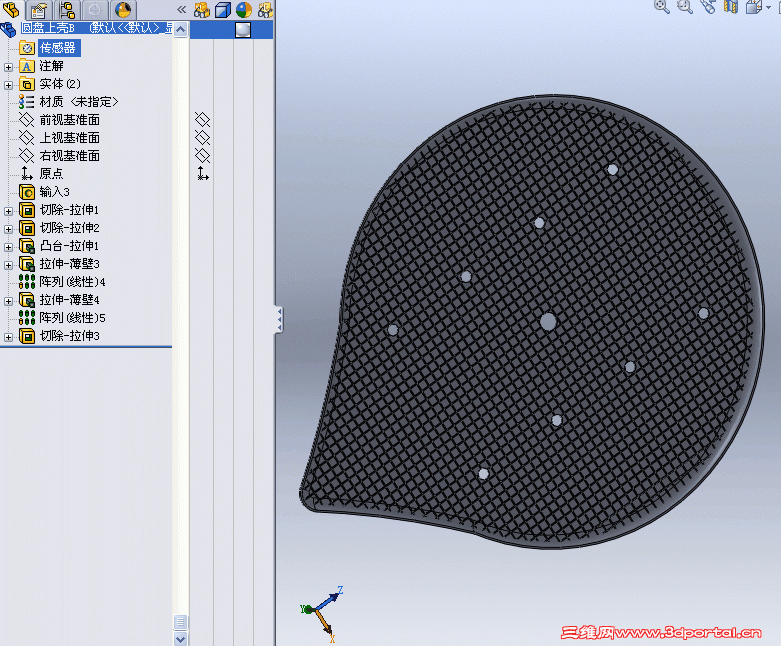Click the 拉伸-薄壁3 feature icon

tap(27, 263)
